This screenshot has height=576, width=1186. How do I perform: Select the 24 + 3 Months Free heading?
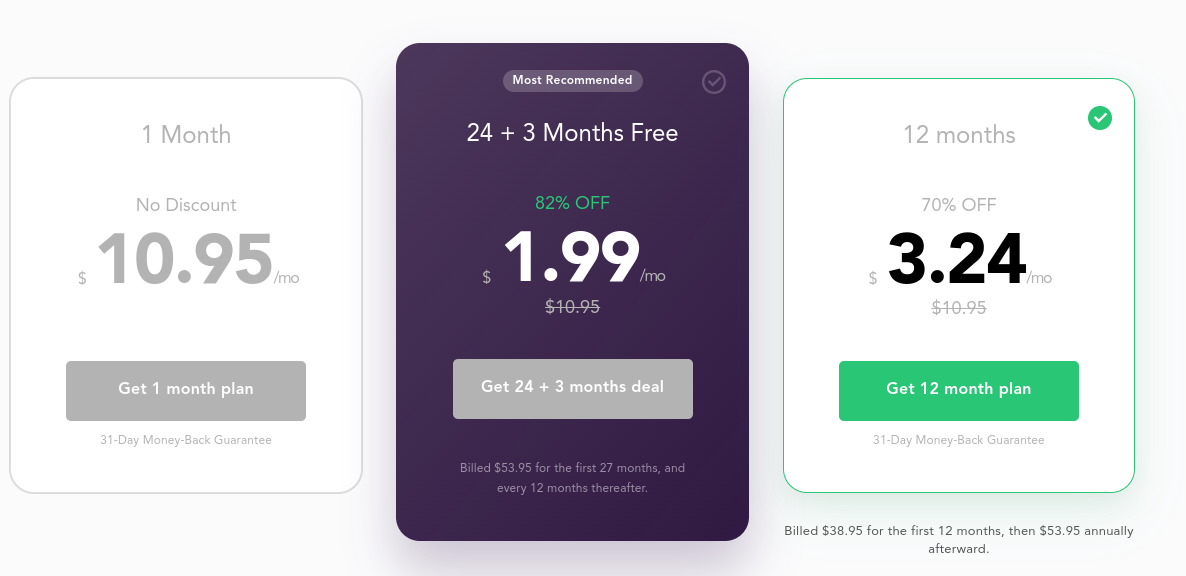click(x=572, y=133)
